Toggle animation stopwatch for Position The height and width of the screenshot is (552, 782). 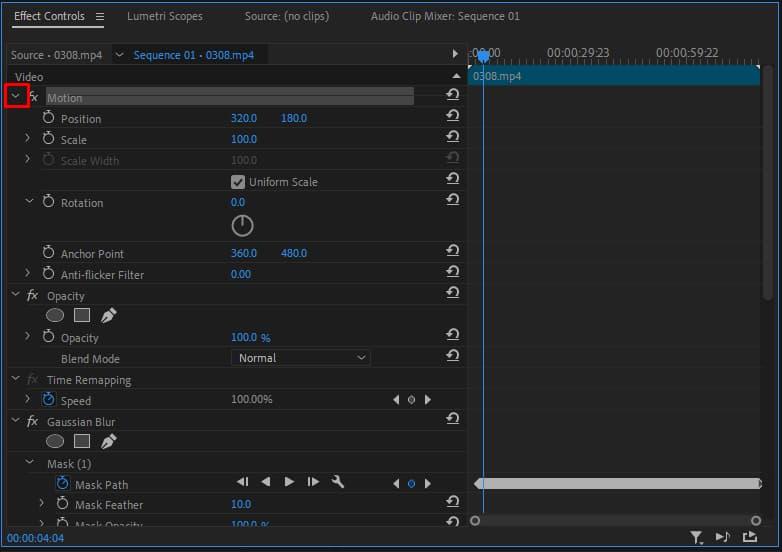(x=49, y=118)
